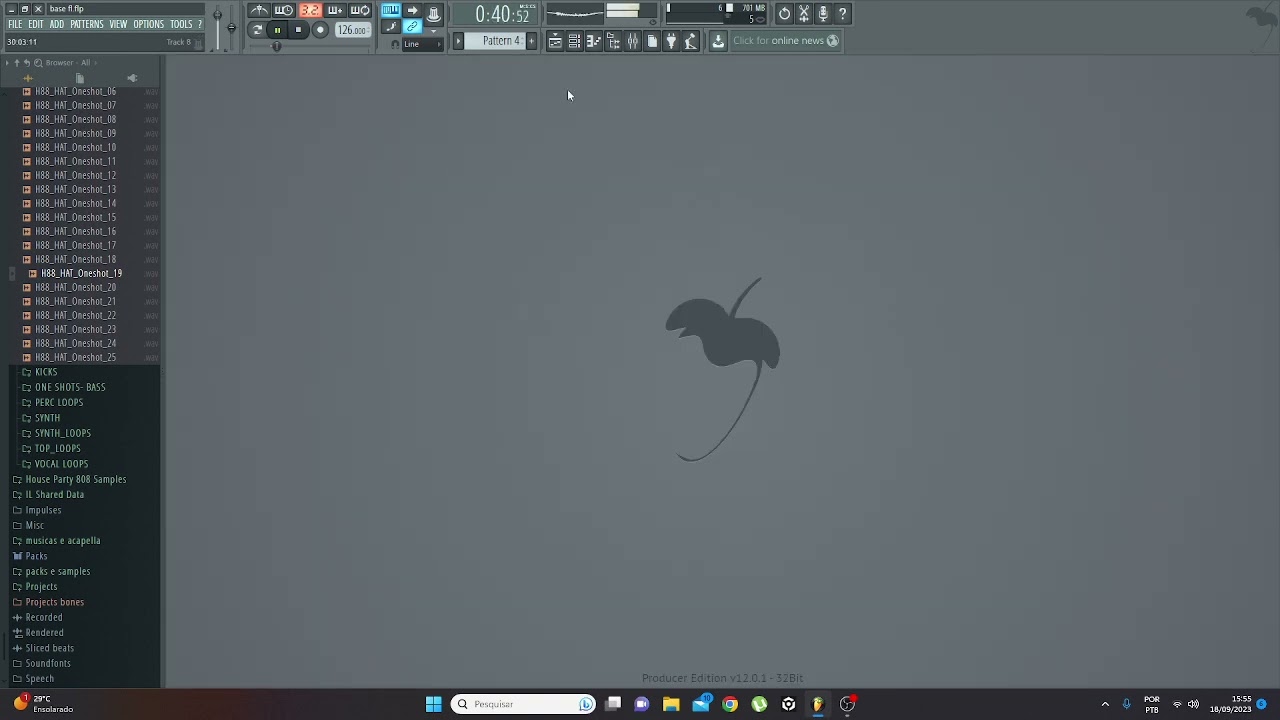Toggle step editing mode arrow
This screenshot has width=1280, height=720.
pyautogui.click(x=412, y=11)
